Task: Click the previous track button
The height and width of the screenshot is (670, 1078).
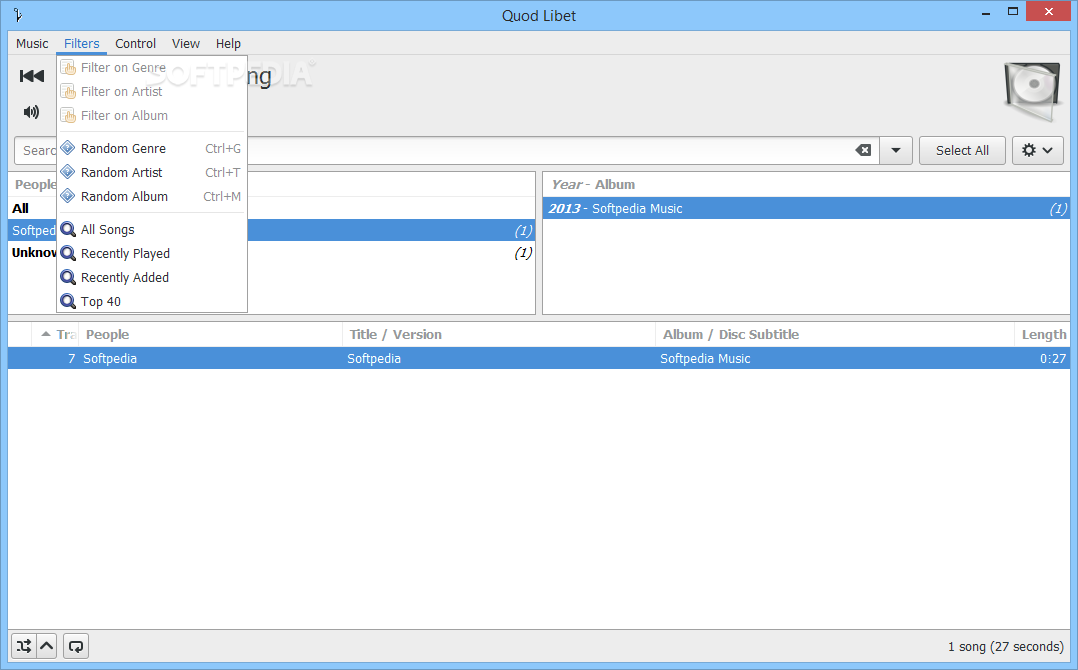Action: point(32,76)
